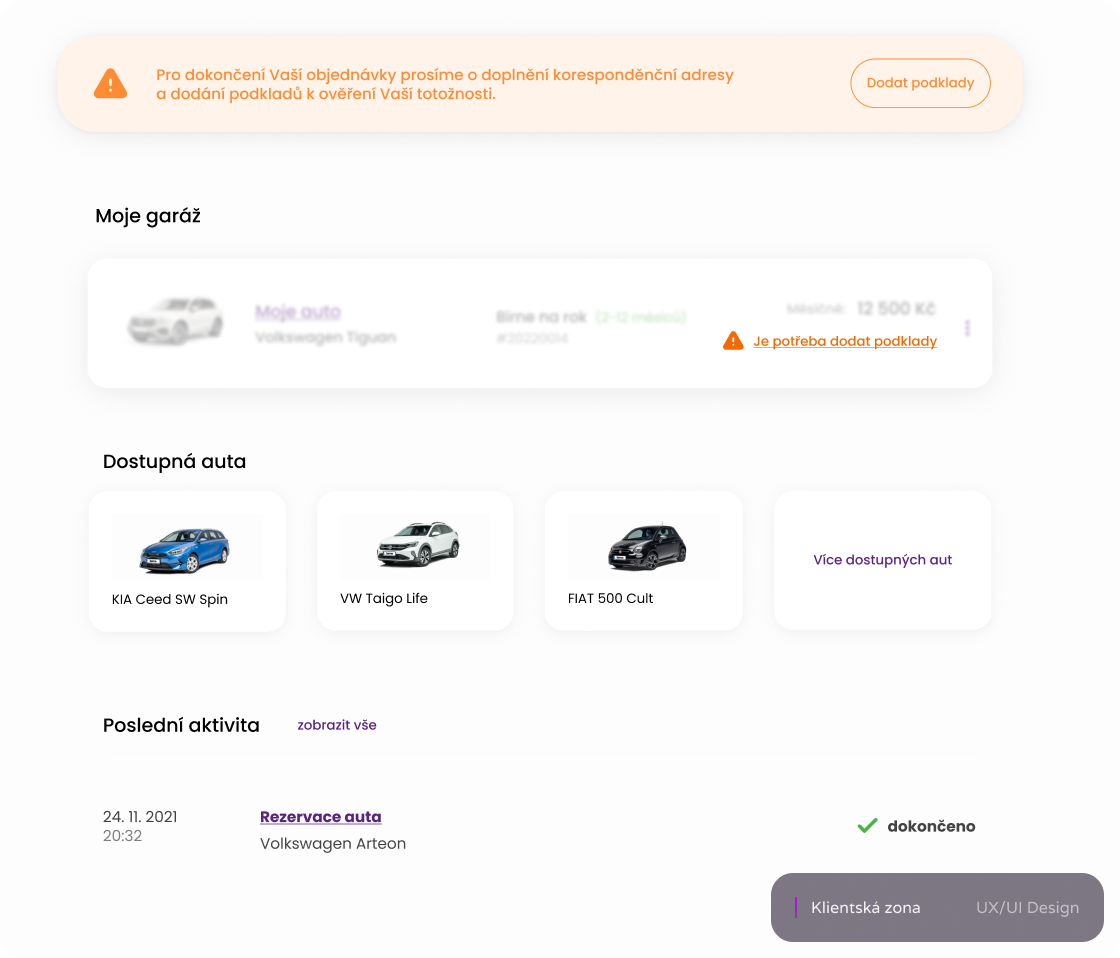
Task: Click the monthly price 12 500 Kč
Action: click(x=896, y=309)
